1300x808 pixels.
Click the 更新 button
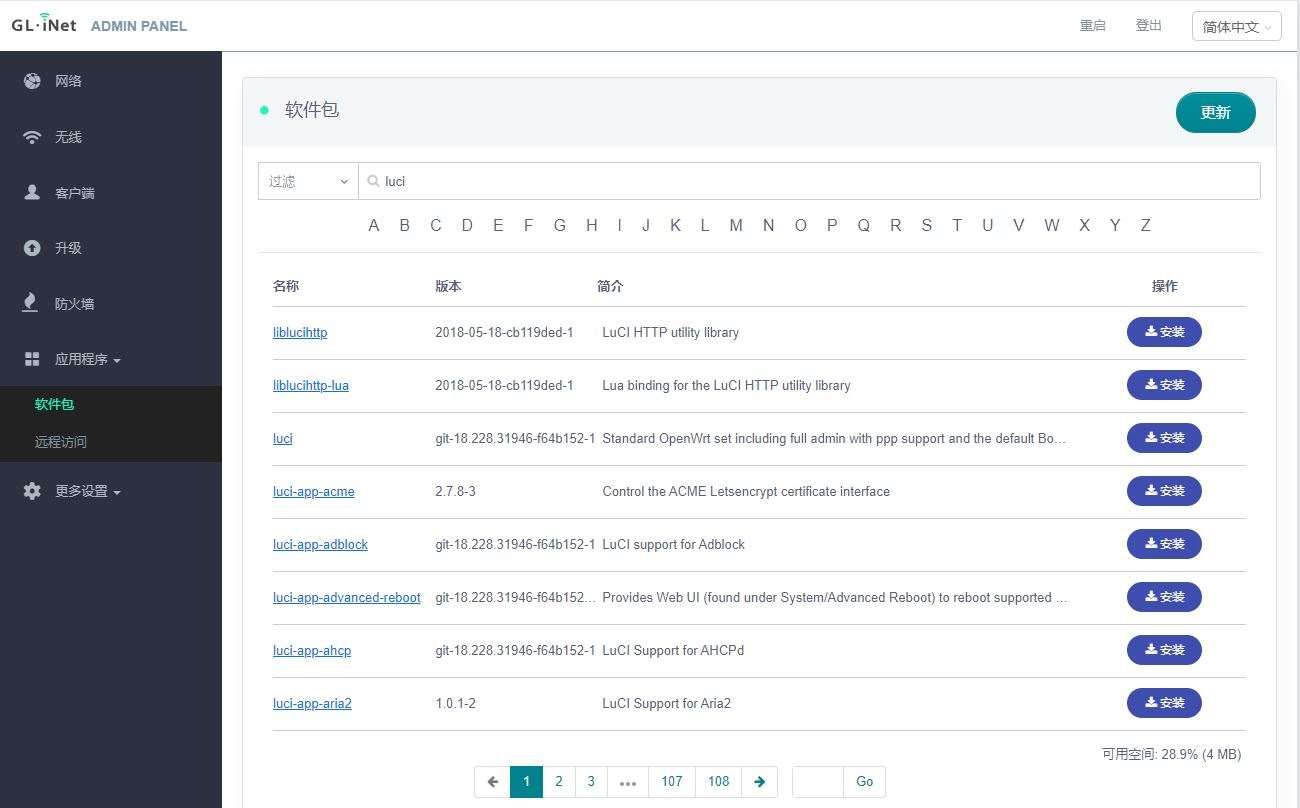coord(1215,112)
